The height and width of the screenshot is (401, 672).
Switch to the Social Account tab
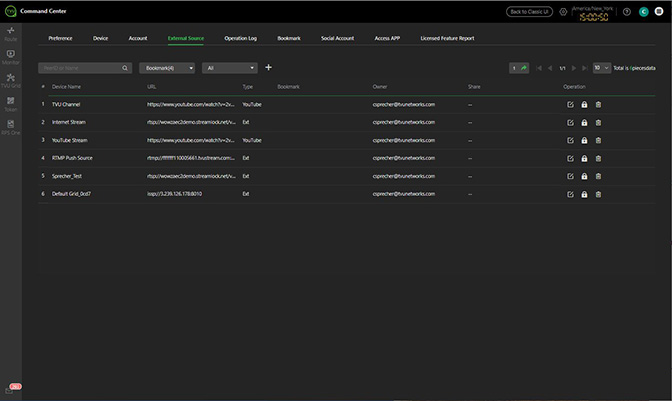click(337, 38)
